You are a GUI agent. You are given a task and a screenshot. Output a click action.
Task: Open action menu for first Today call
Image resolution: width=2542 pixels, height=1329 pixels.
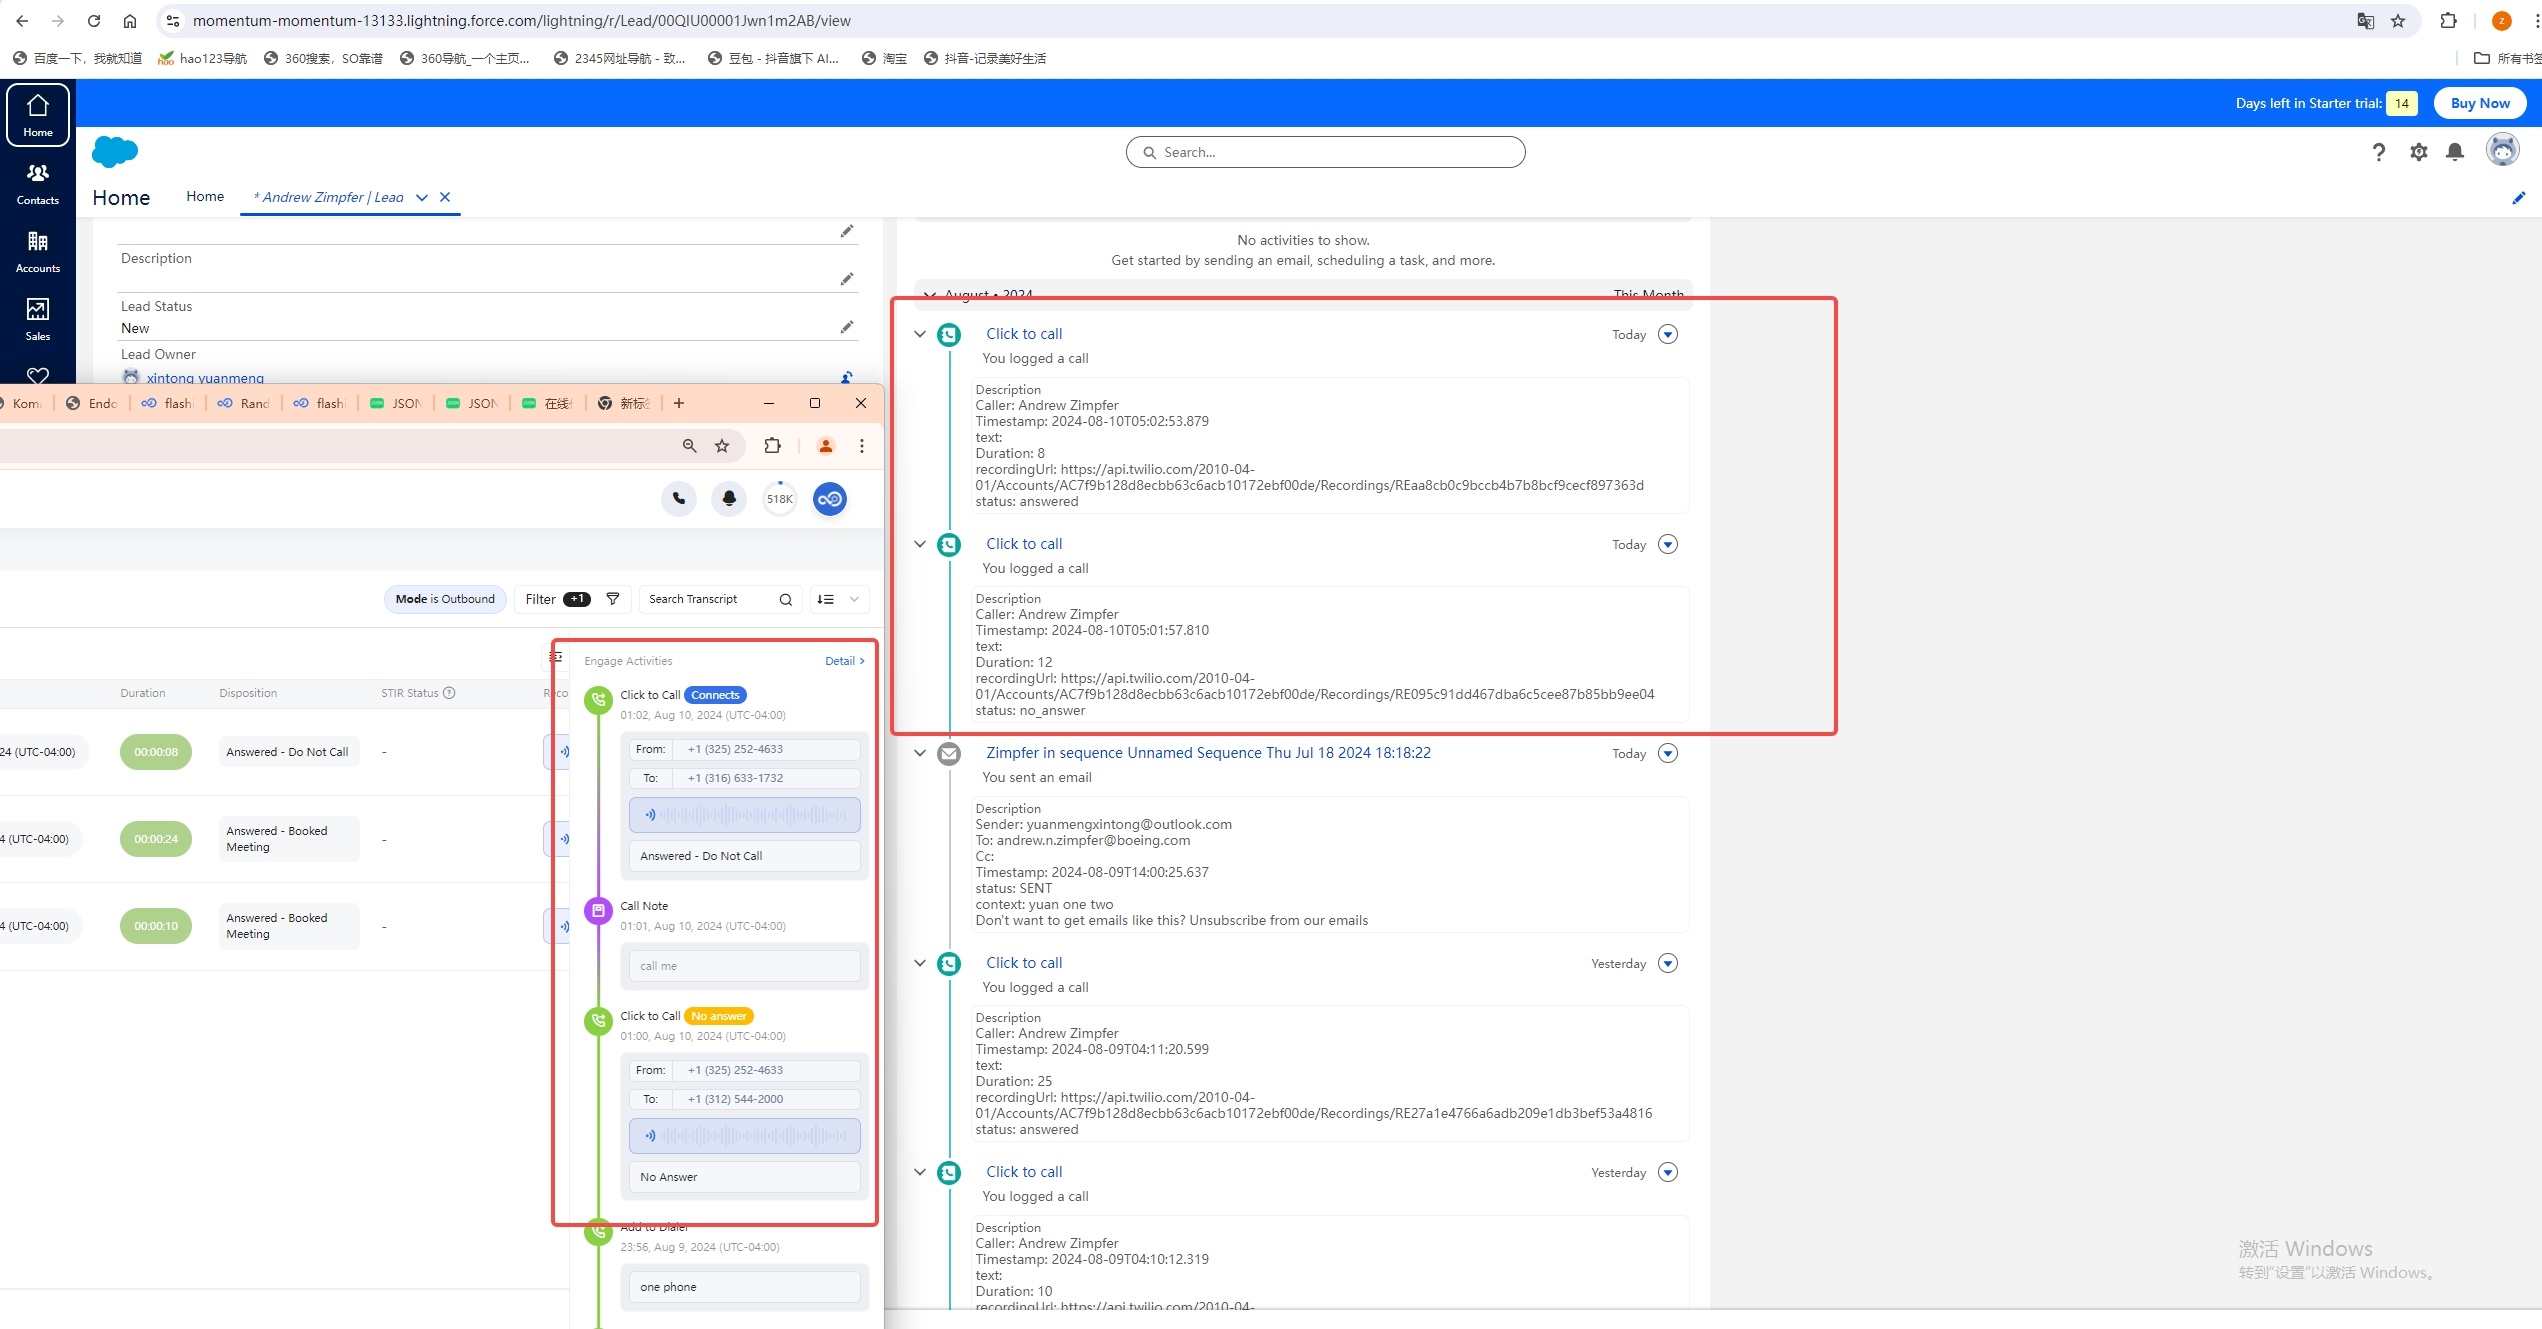(1668, 334)
